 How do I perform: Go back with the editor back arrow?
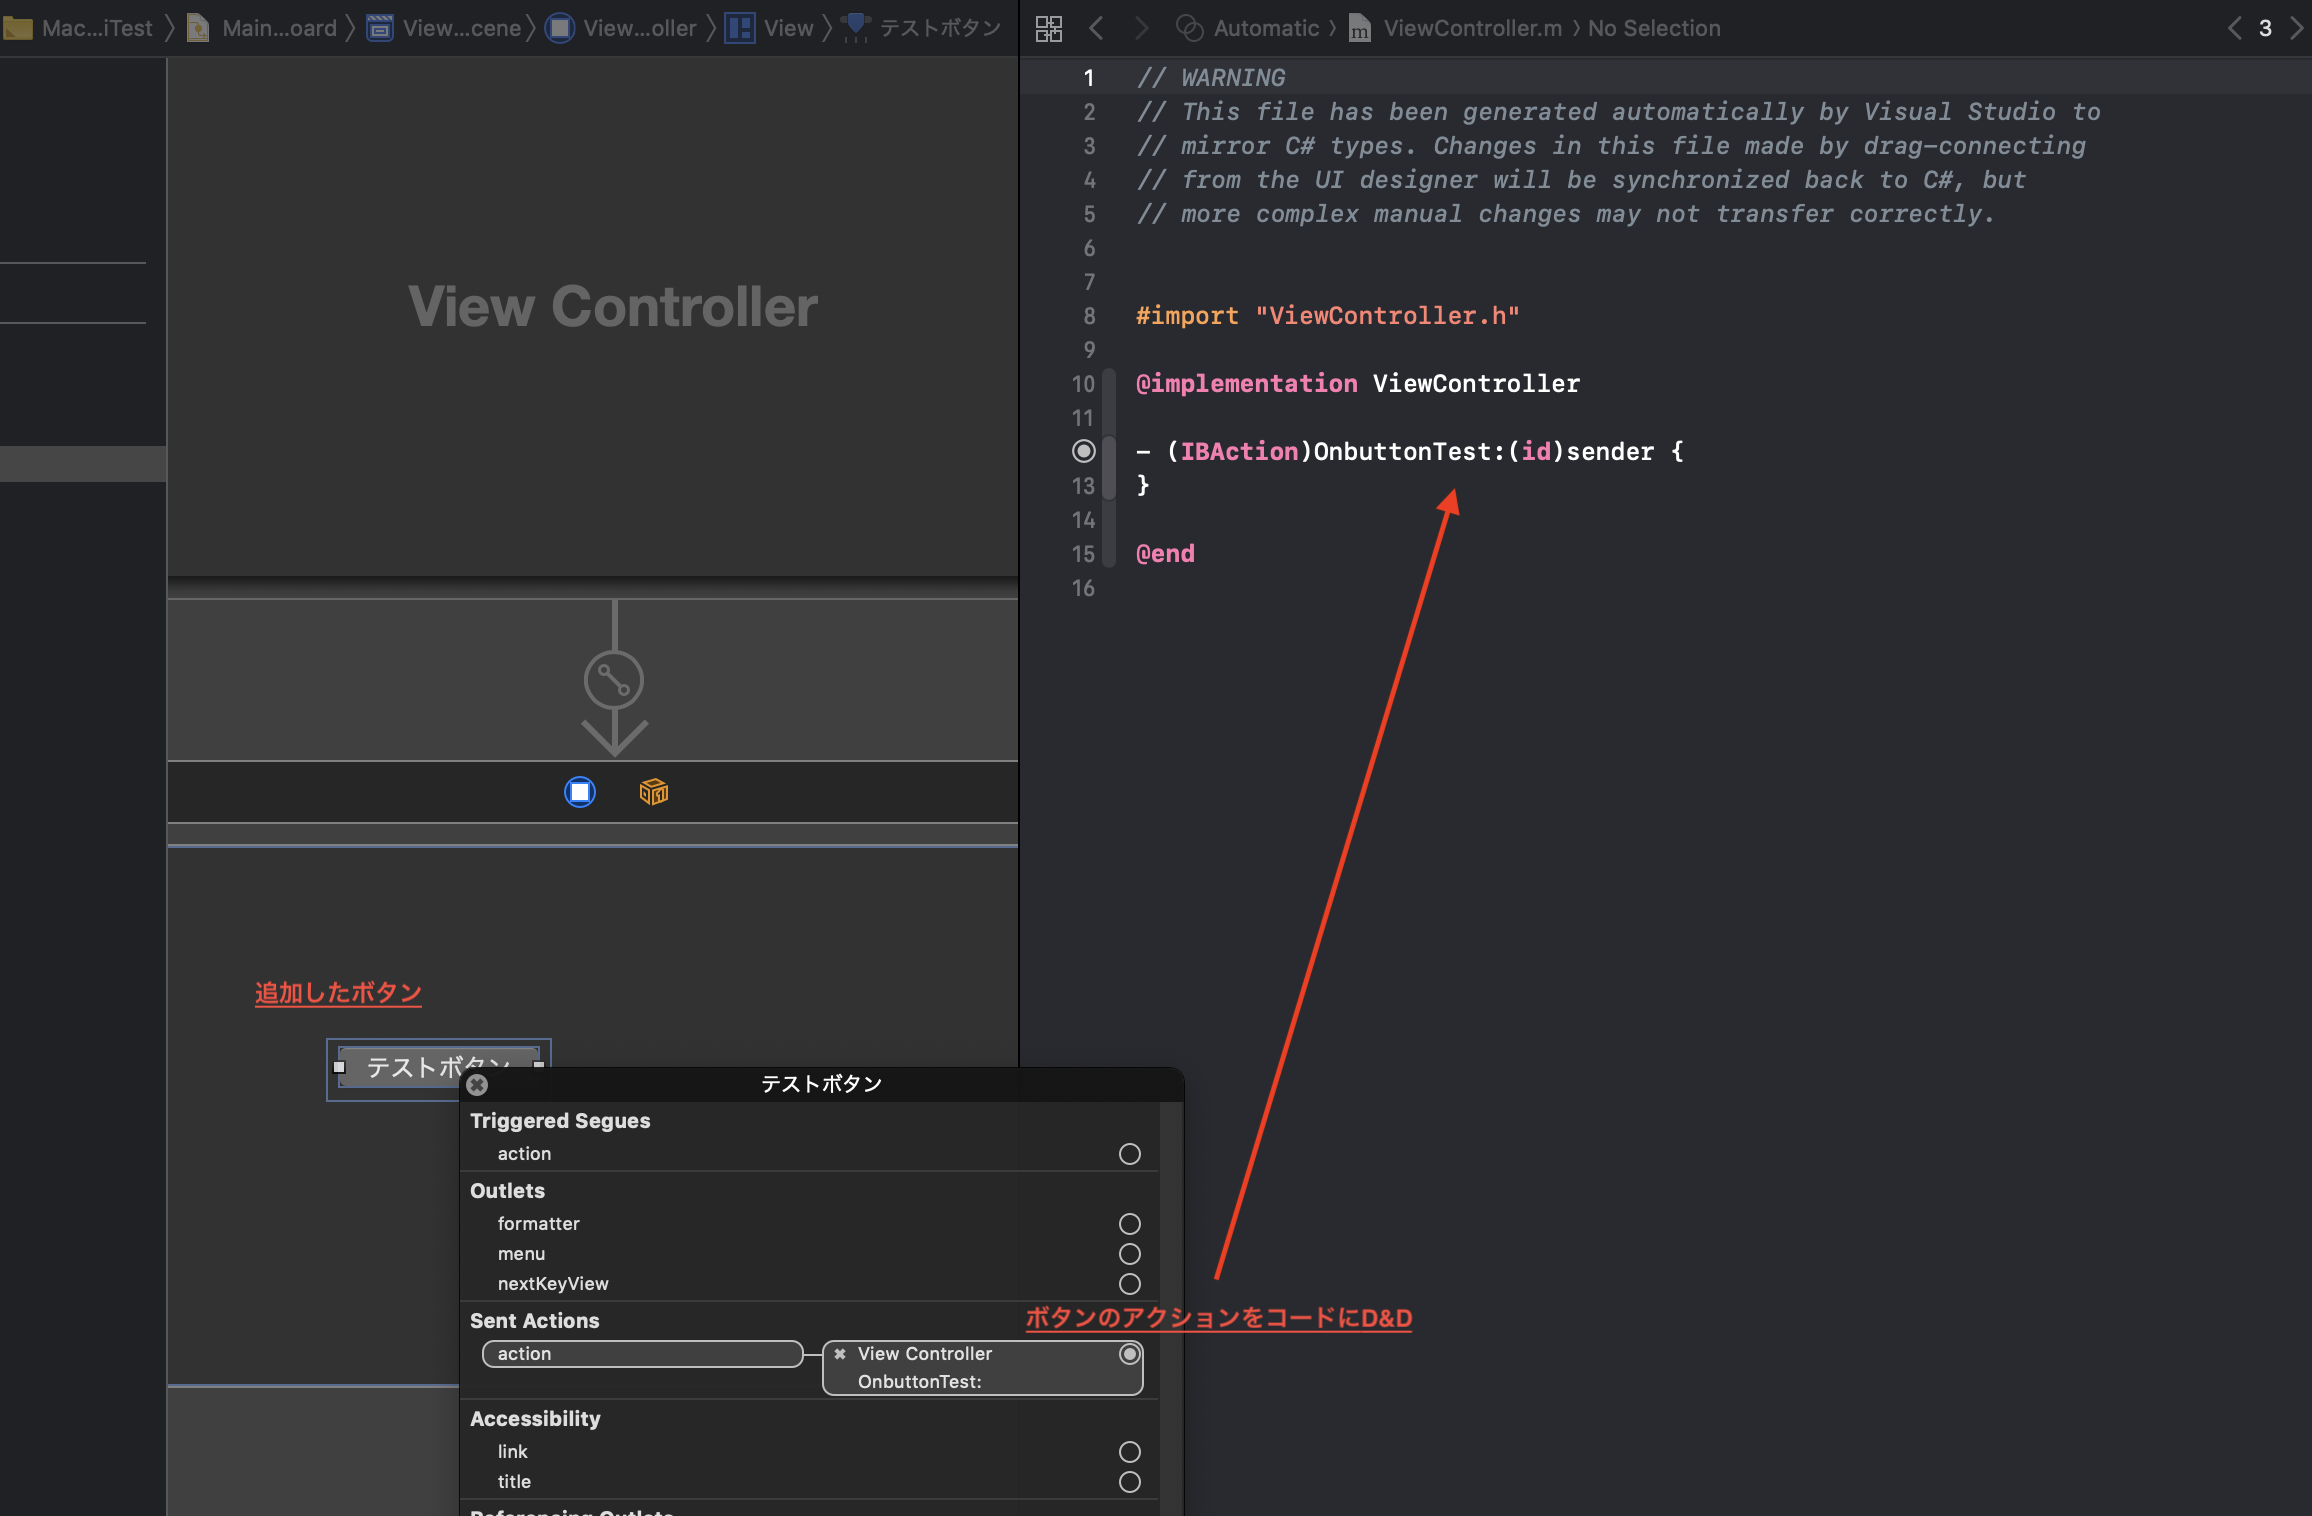click(1096, 28)
